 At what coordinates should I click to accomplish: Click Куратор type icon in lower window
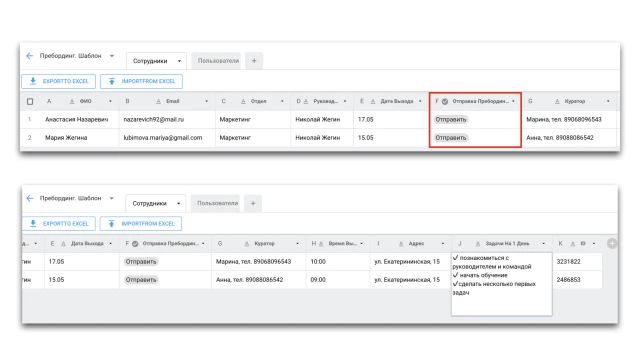click(x=247, y=244)
